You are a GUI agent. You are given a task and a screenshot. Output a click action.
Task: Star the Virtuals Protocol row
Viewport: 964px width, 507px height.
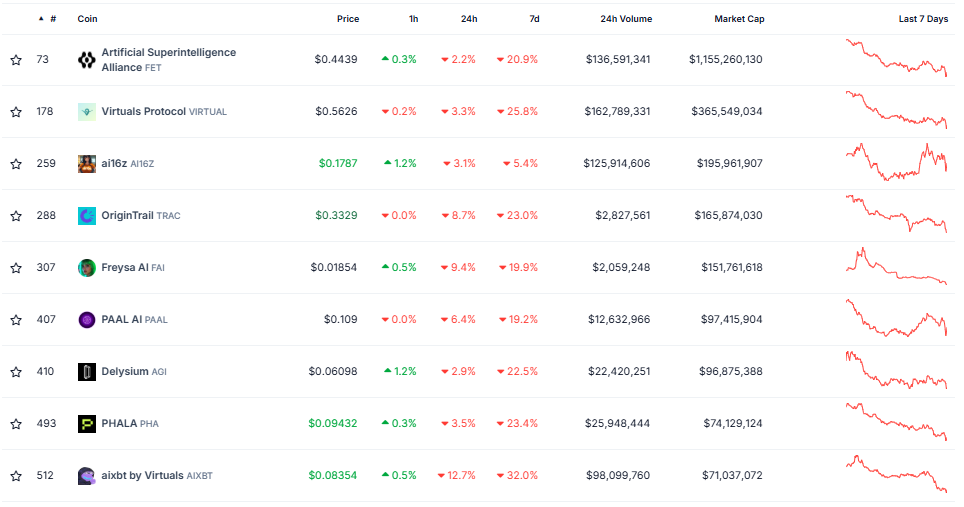coord(16,112)
